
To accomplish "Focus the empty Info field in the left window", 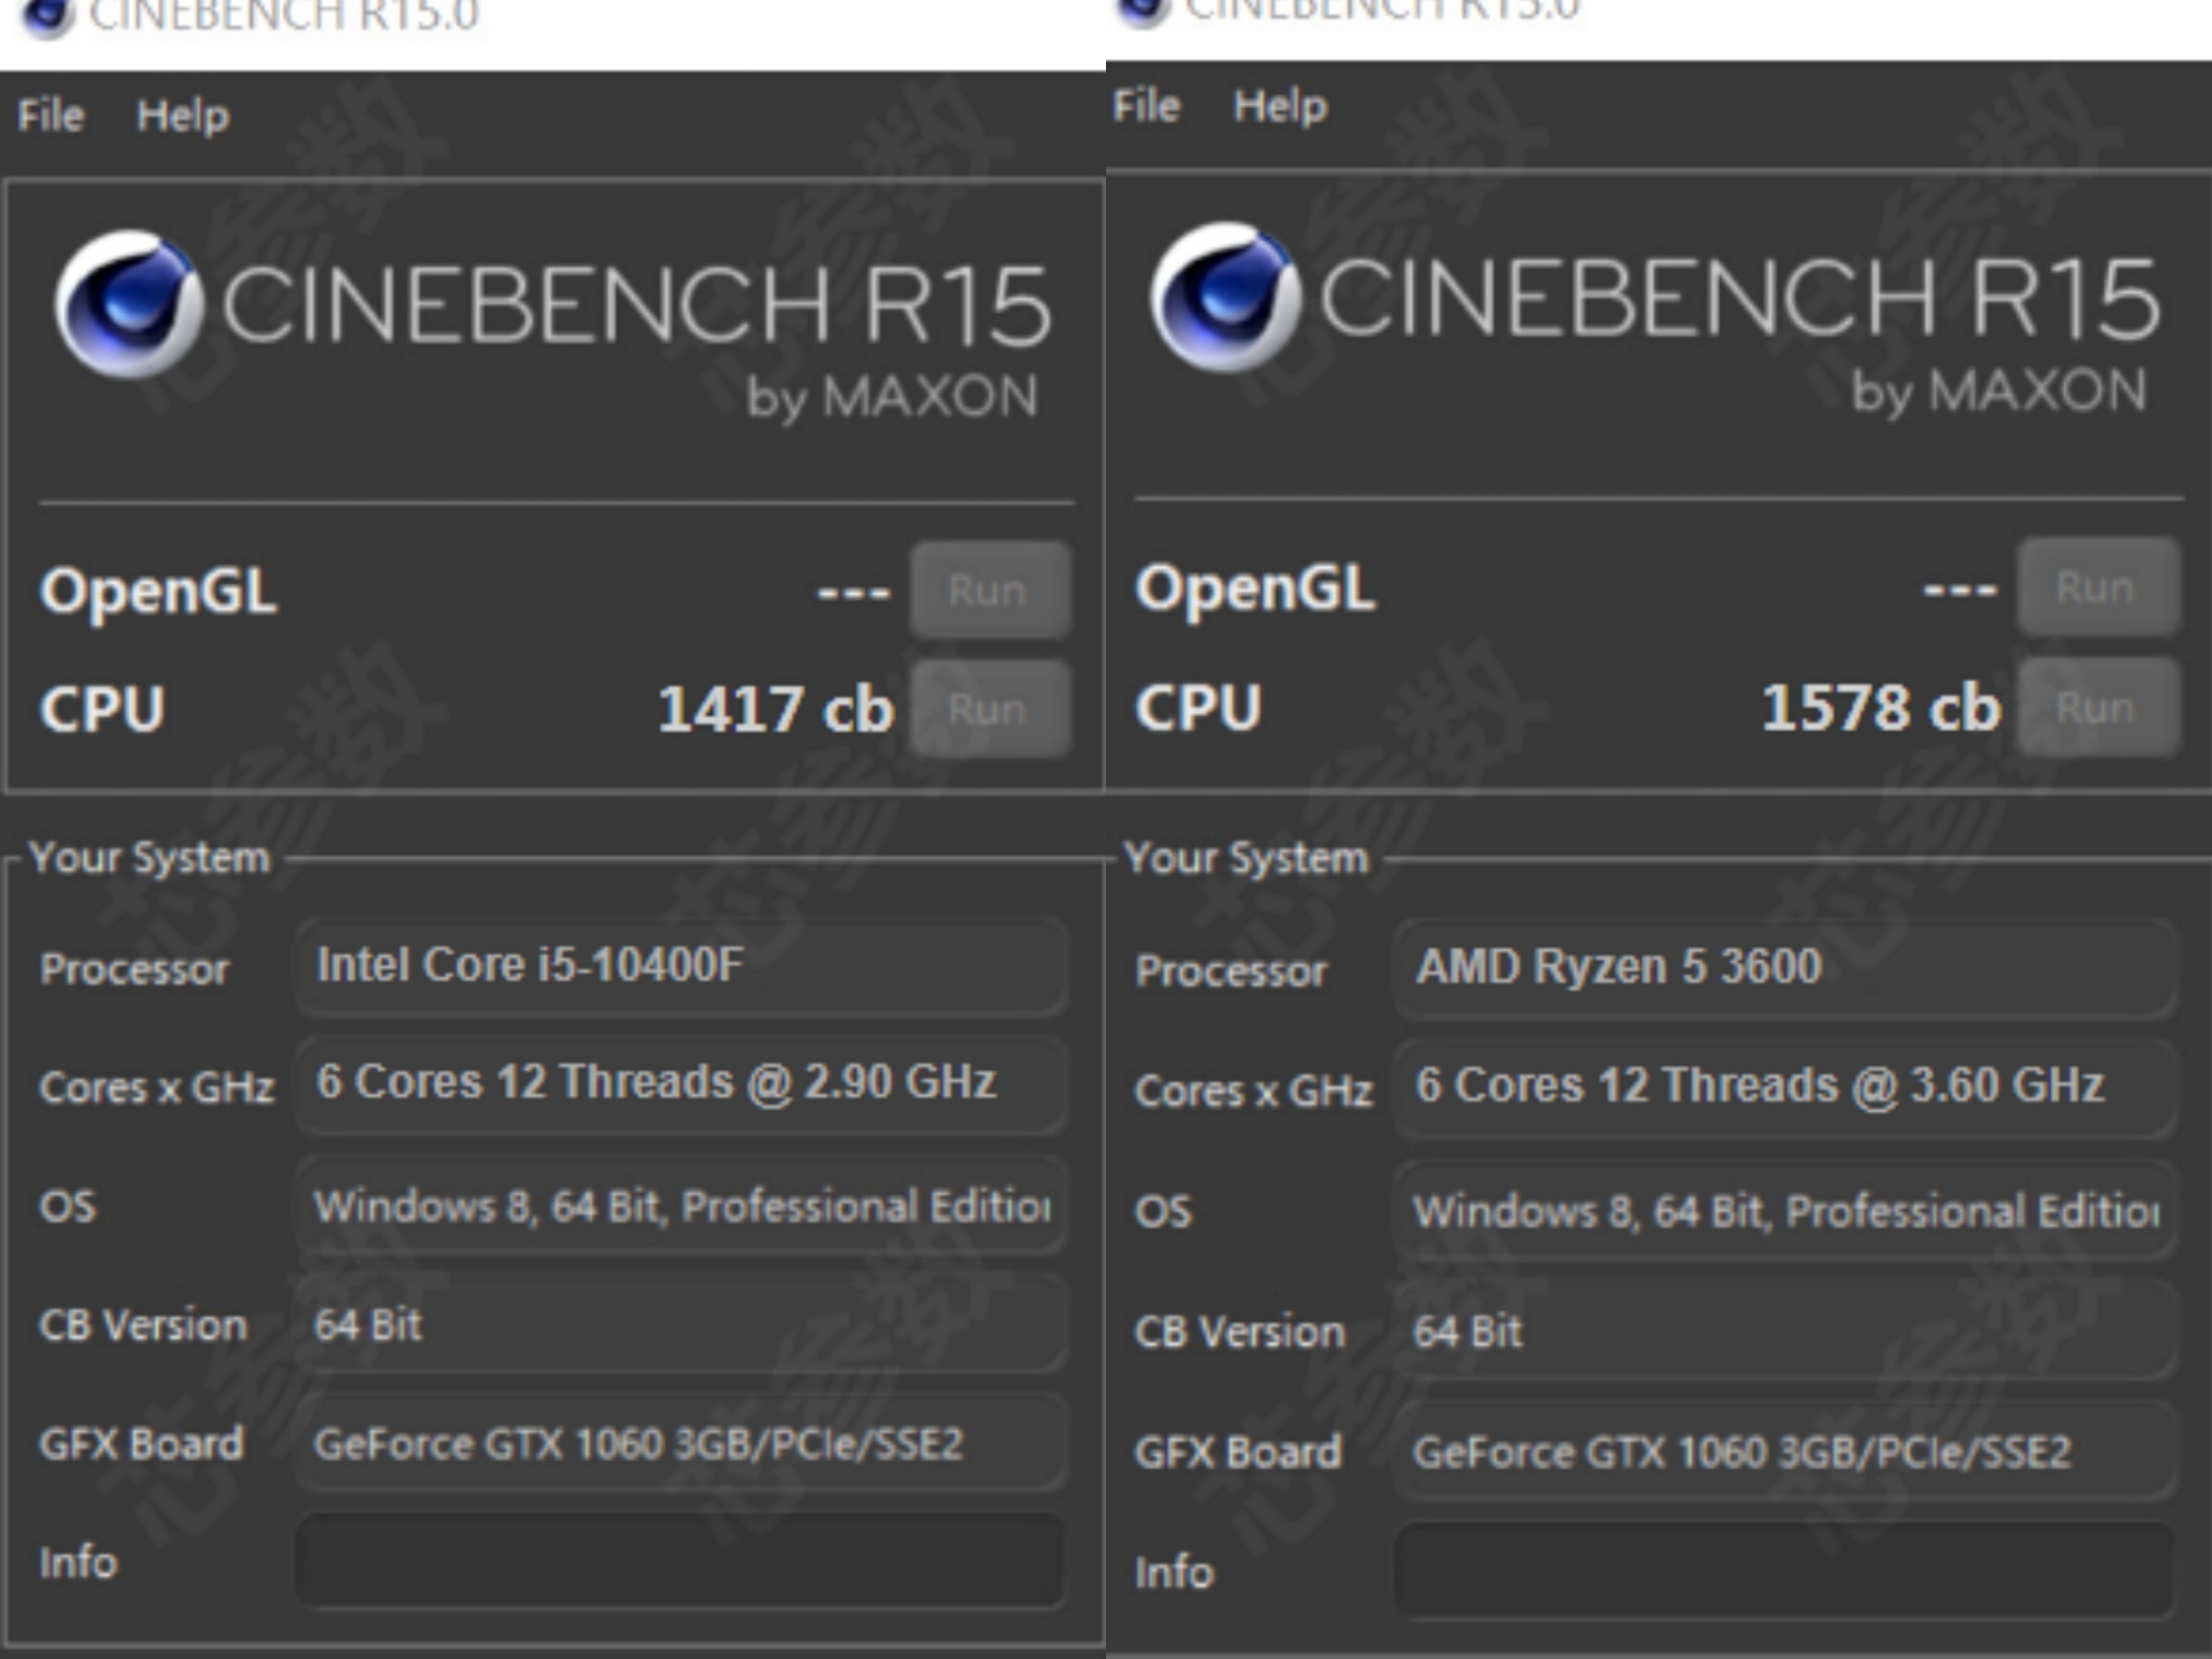I will pyautogui.click(x=681, y=1561).
